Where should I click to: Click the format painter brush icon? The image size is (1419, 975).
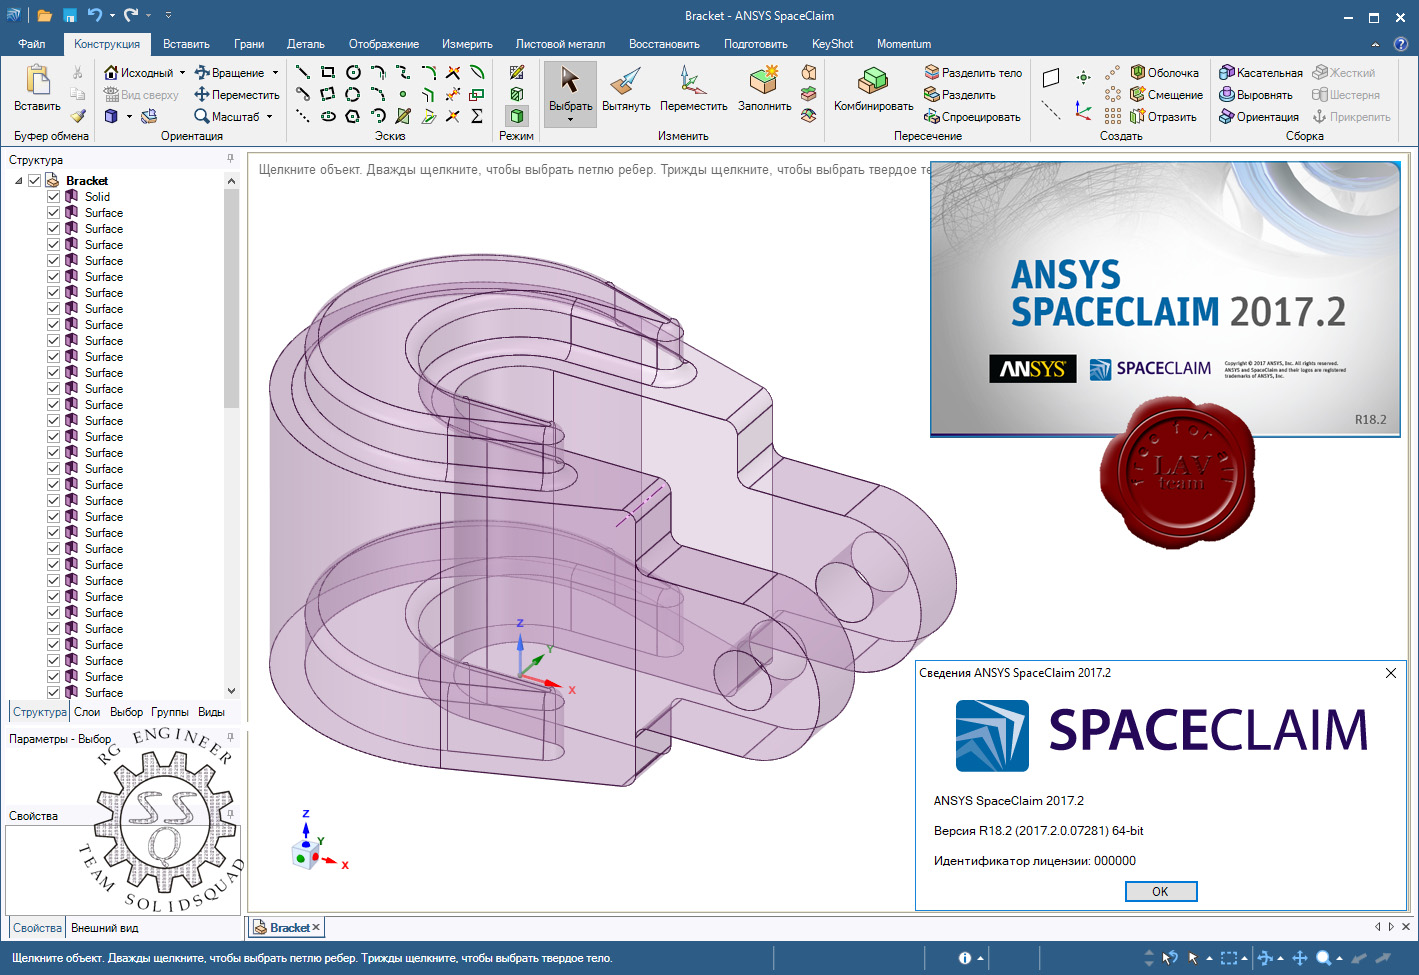(78, 116)
